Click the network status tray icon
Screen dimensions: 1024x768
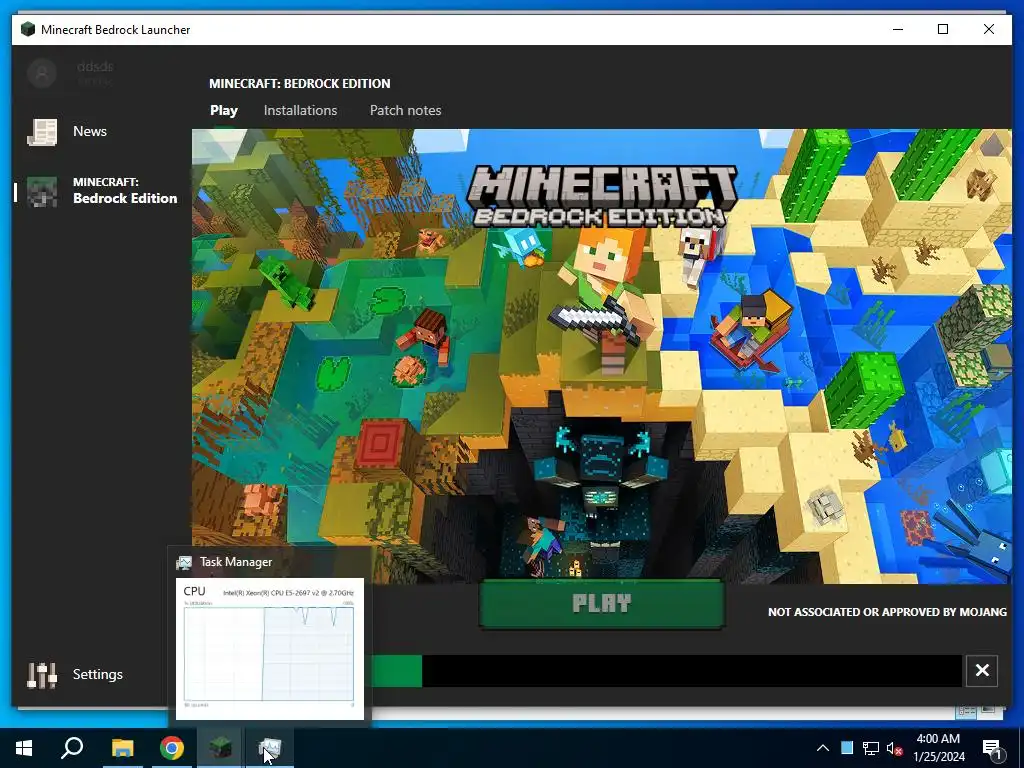point(871,748)
